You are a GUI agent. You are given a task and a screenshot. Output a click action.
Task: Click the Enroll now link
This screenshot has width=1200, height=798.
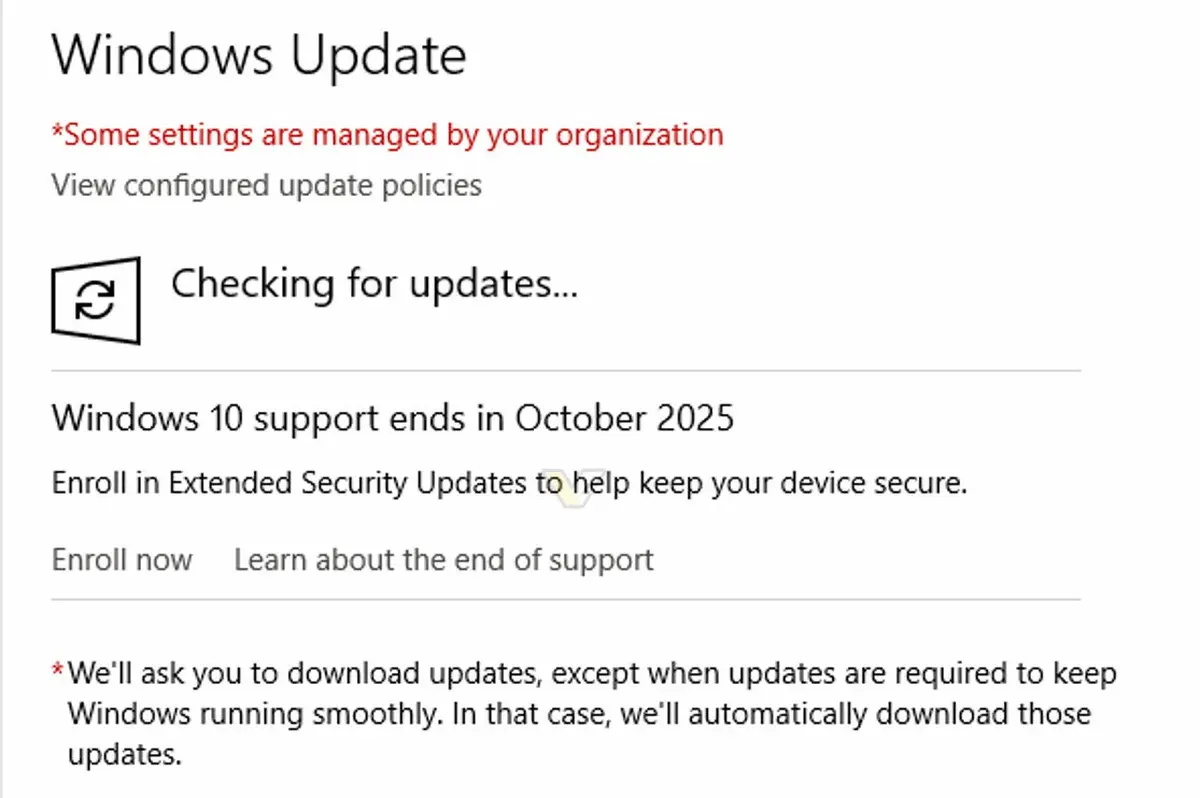[x=121, y=559]
